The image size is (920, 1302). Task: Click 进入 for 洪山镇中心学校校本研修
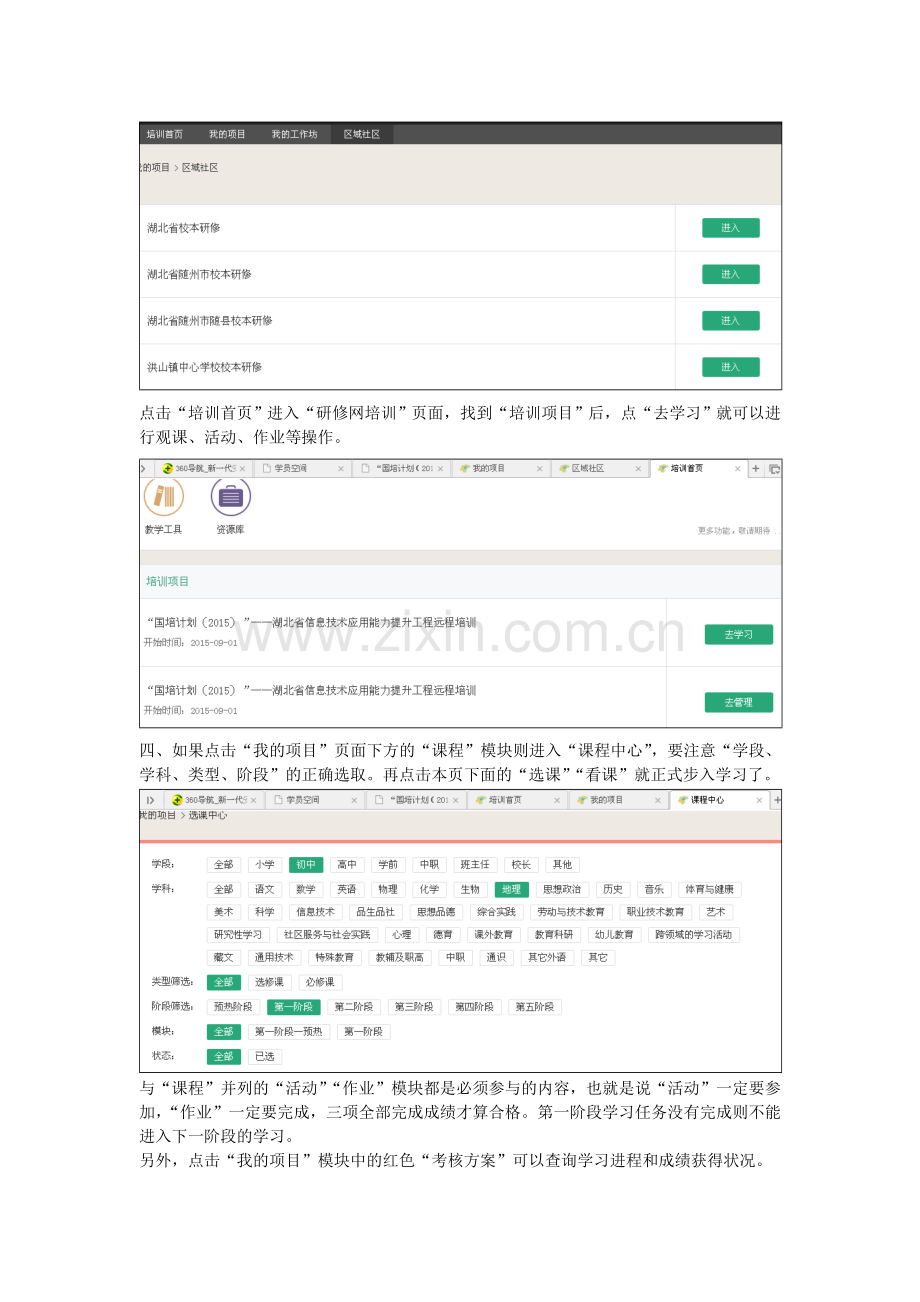730,367
